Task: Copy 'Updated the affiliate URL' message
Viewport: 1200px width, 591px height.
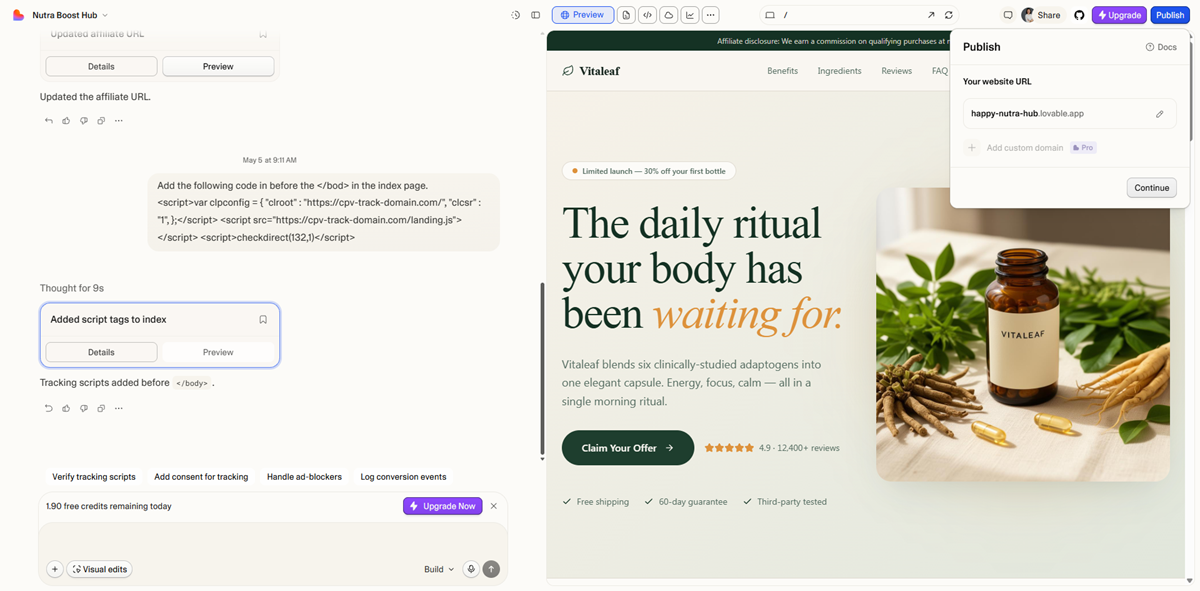Action: [101, 121]
